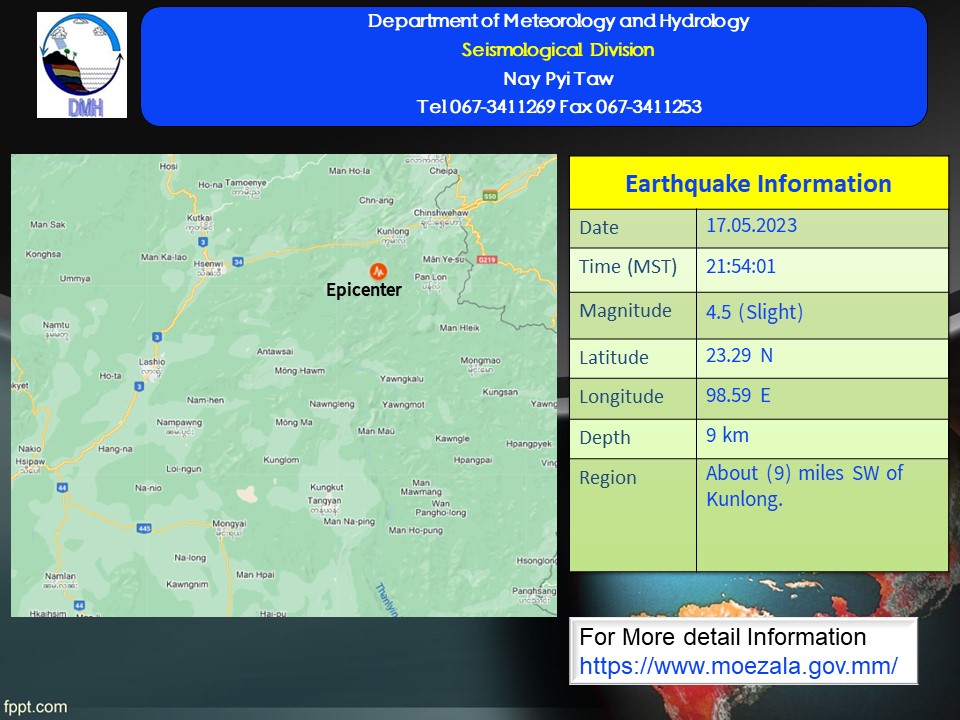Click 'Namtu' town label on map
This screenshot has width=960, height=720.
[56, 324]
